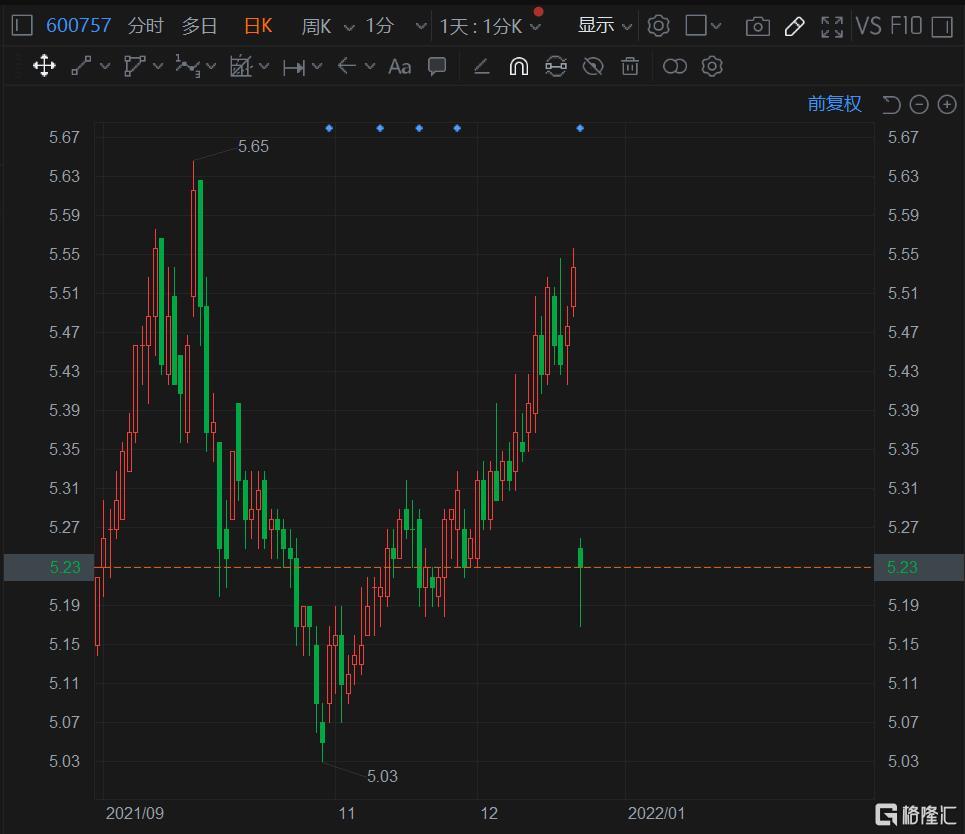Select the wave pattern drawing tool
The image size is (965, 834).
click(x=188, y=66)
